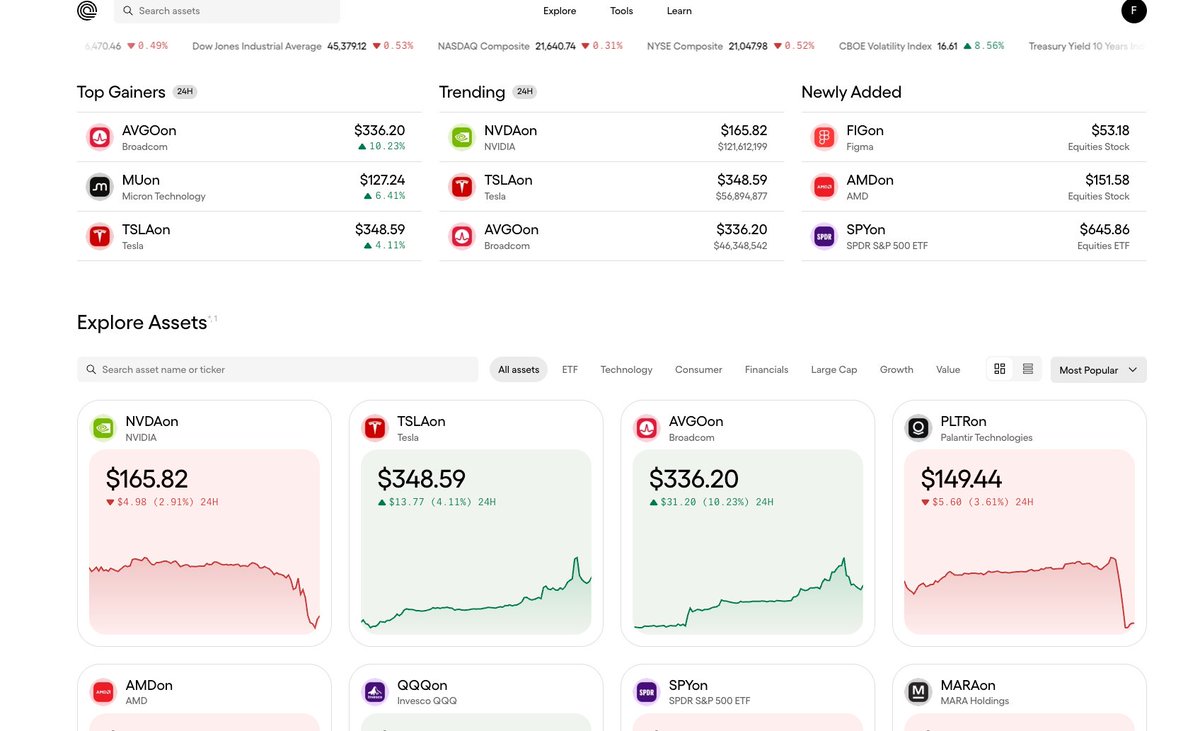The height and width of the screenshot is (731, 1200).
Task: Click the TSLAon Tesla icon in Trending
Action: (x=462, y=187)
